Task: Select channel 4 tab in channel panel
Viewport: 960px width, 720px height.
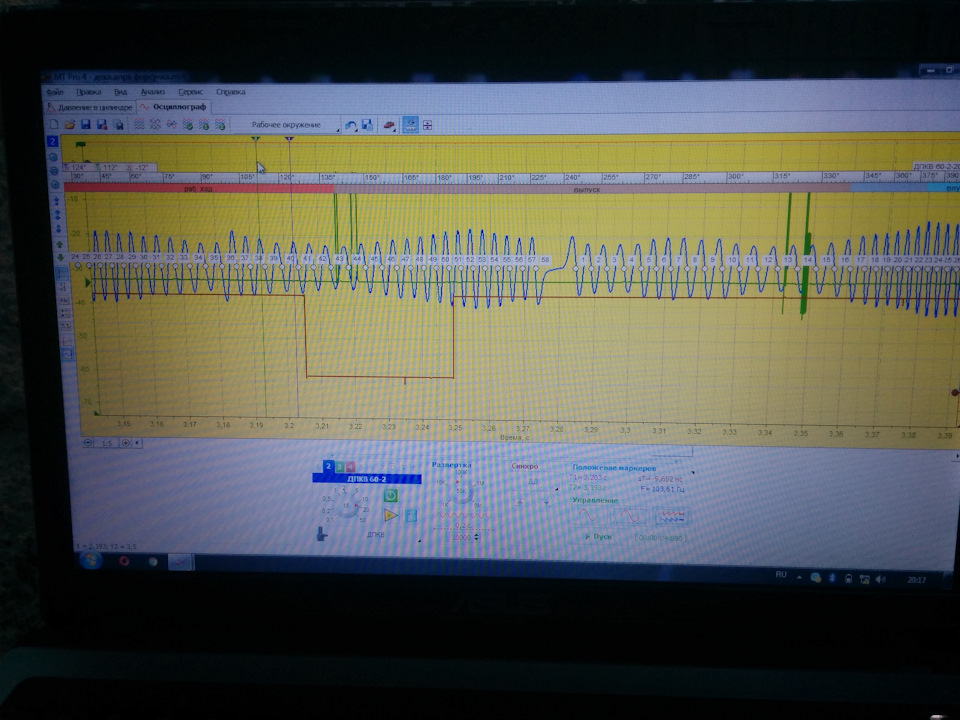Action: [350, 467]
